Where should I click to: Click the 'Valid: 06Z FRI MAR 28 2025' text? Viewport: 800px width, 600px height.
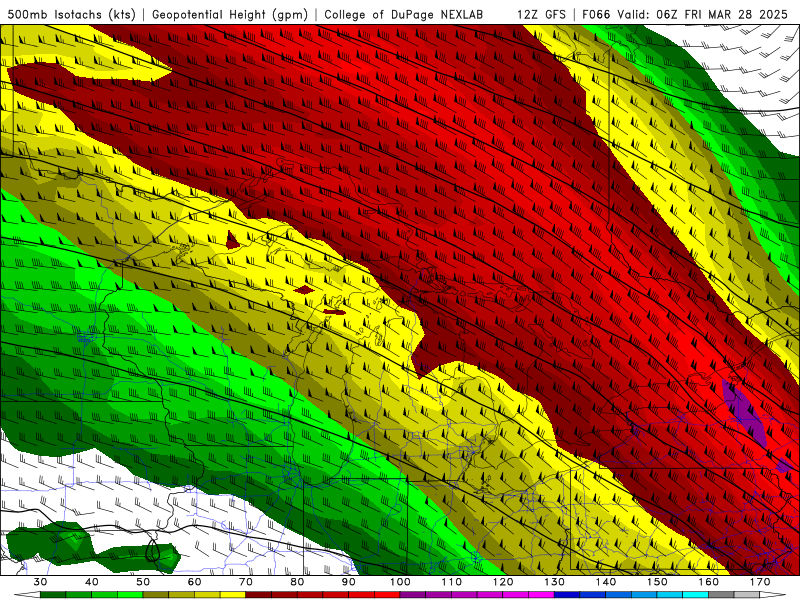[703, 14]
